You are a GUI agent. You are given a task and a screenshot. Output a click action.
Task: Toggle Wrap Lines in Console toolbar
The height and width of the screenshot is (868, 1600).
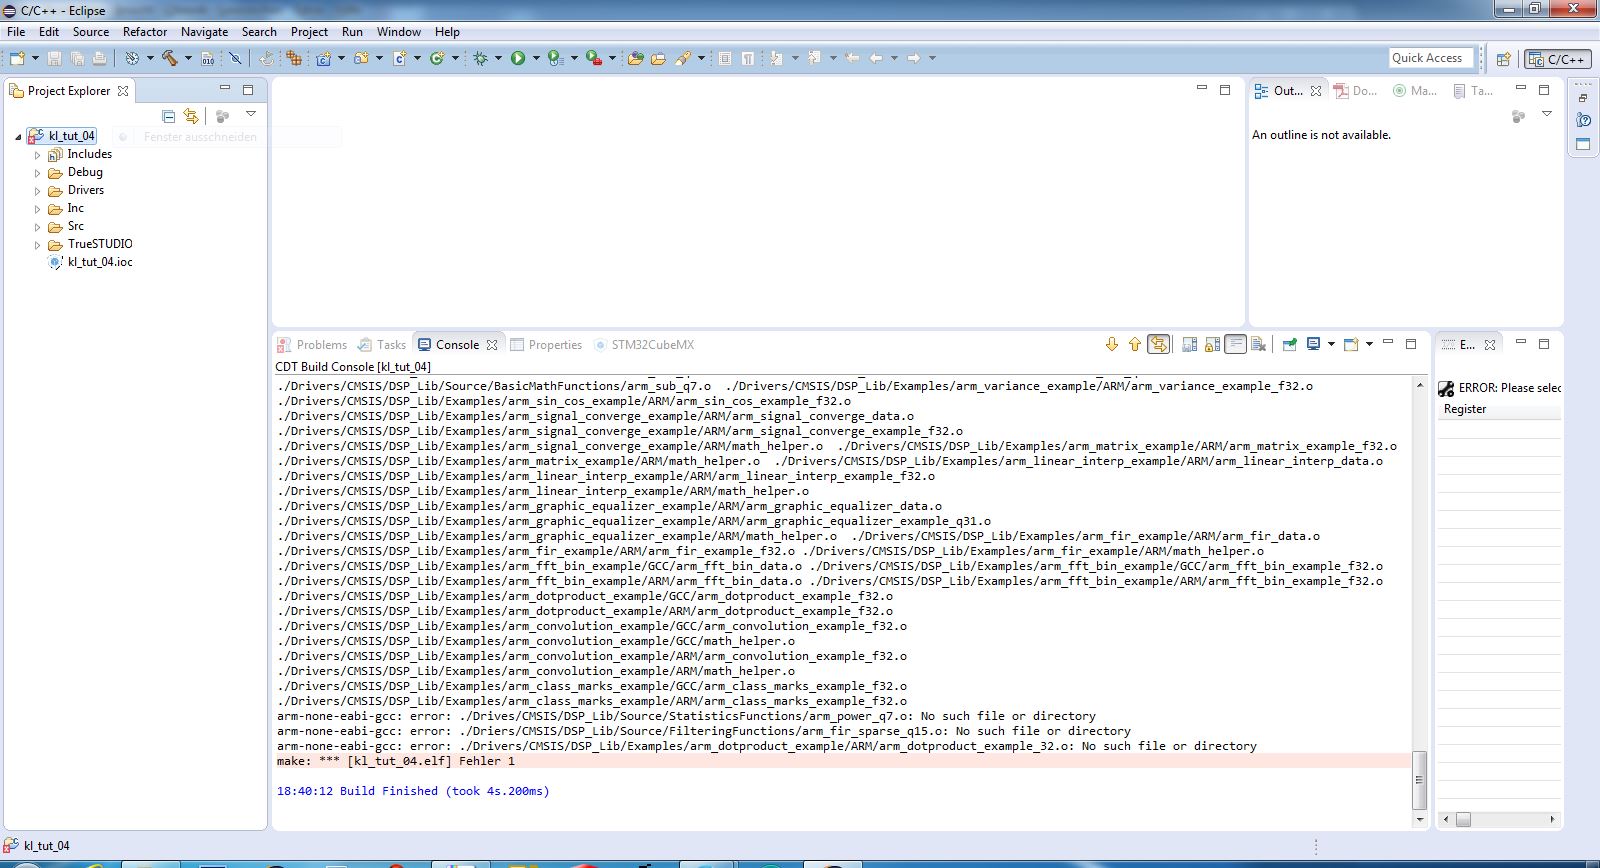[1236, 345]
